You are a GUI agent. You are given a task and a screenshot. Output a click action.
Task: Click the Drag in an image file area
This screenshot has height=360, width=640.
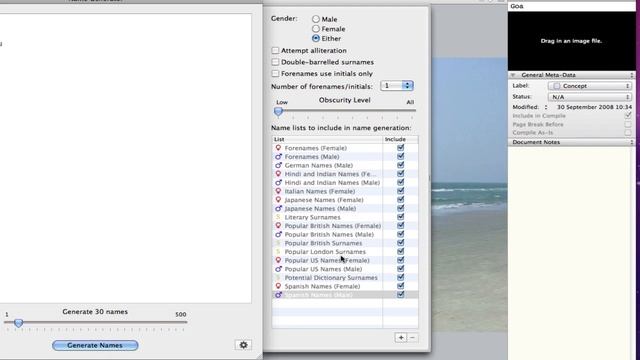[571, 41]
